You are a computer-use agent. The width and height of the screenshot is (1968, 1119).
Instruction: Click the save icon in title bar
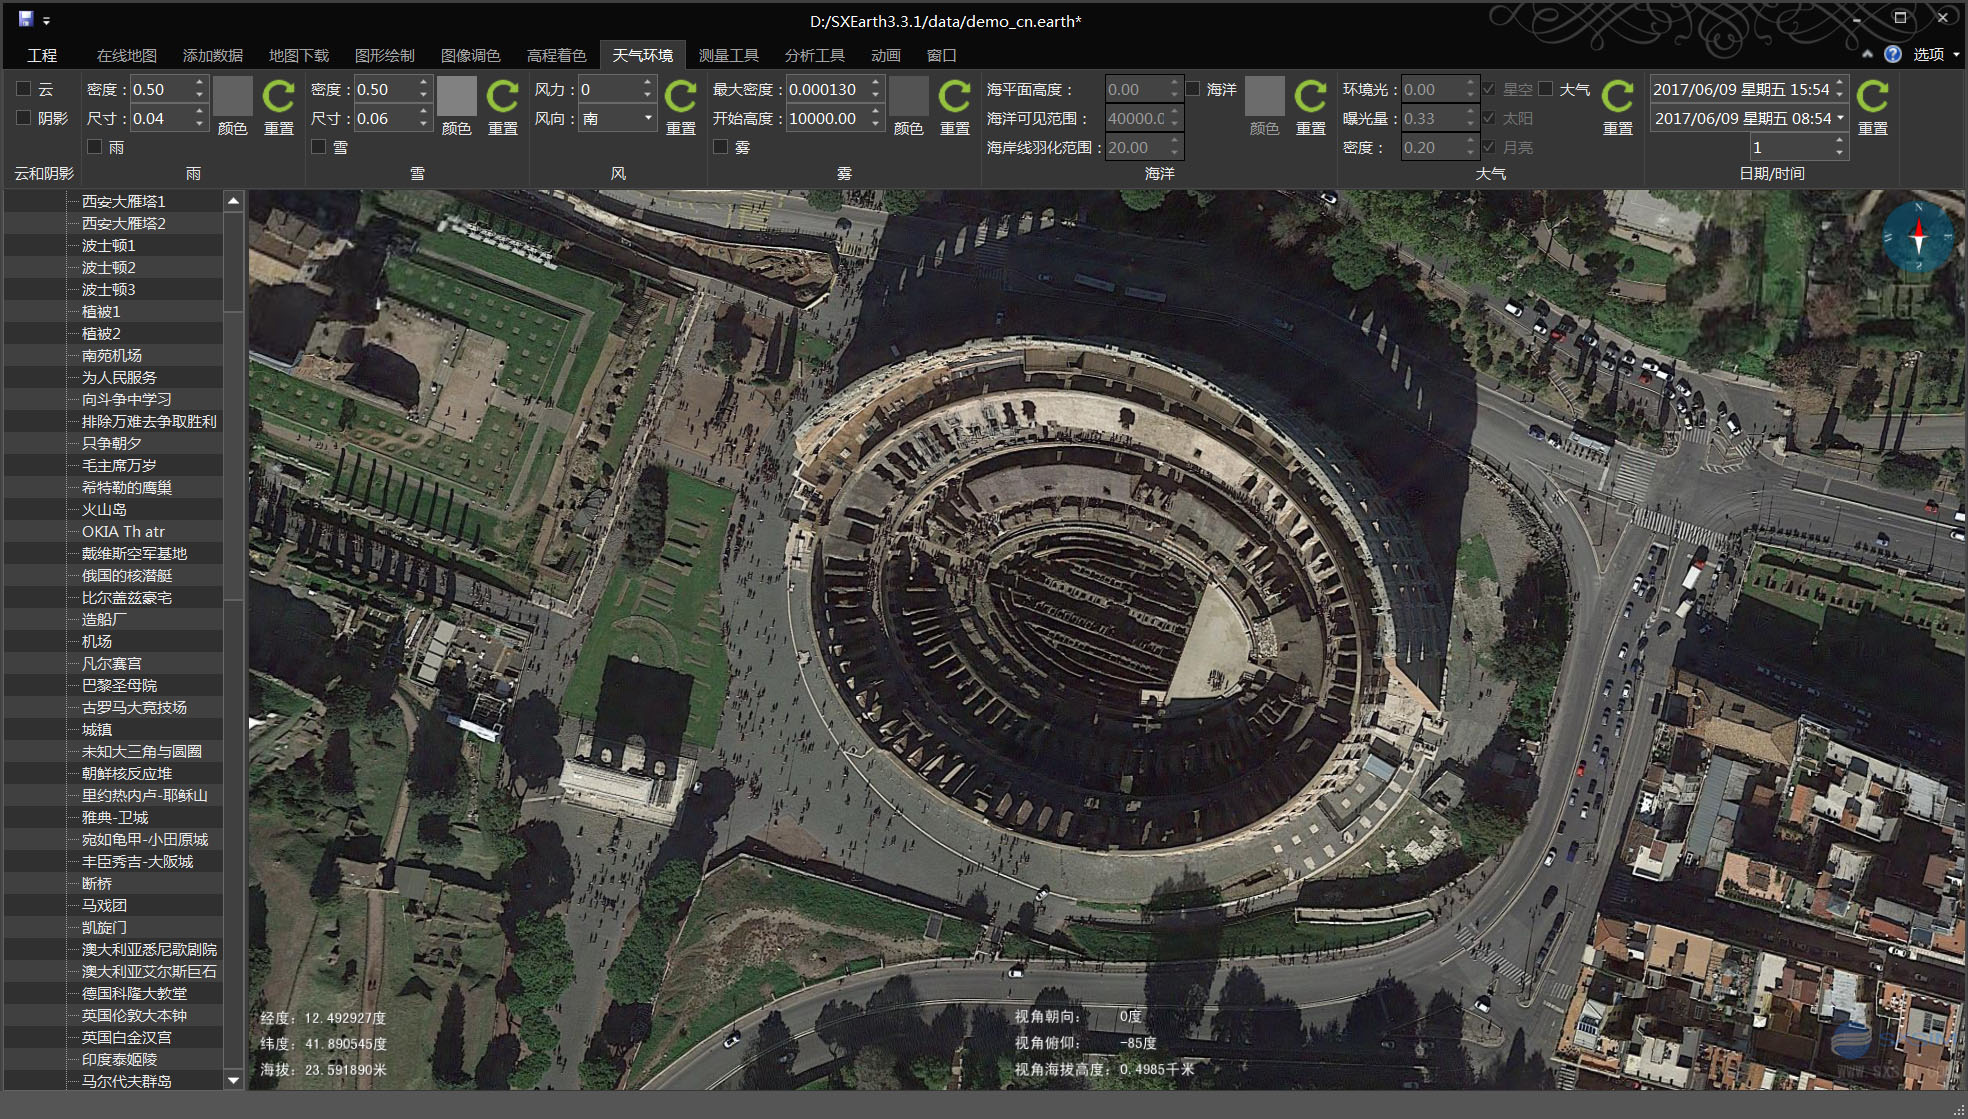coord(25,19)
